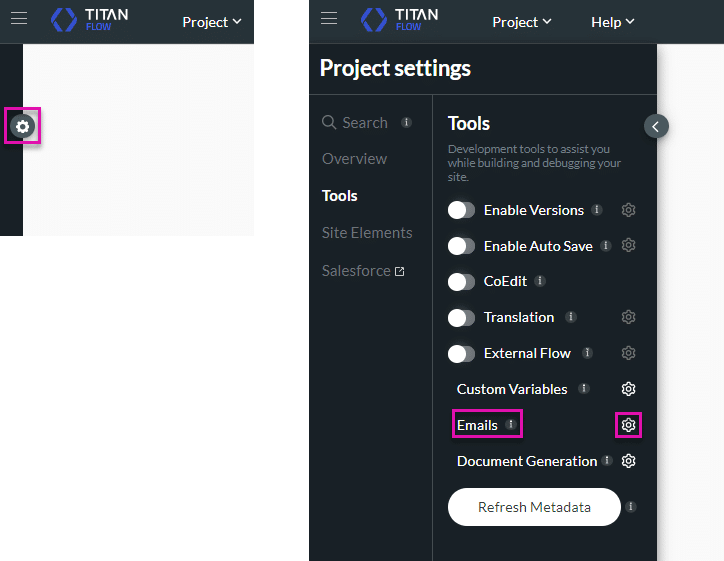Collapse the Project settings panel
Viewport: 724px width, 561px height.
coord(656,126)
